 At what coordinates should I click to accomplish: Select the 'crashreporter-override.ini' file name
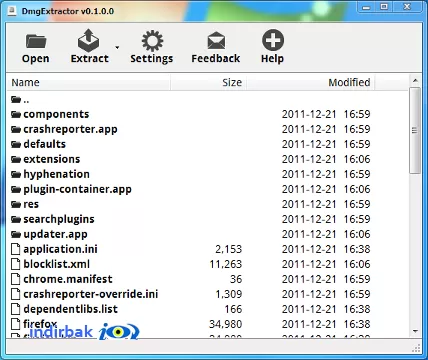pos(91,294)
